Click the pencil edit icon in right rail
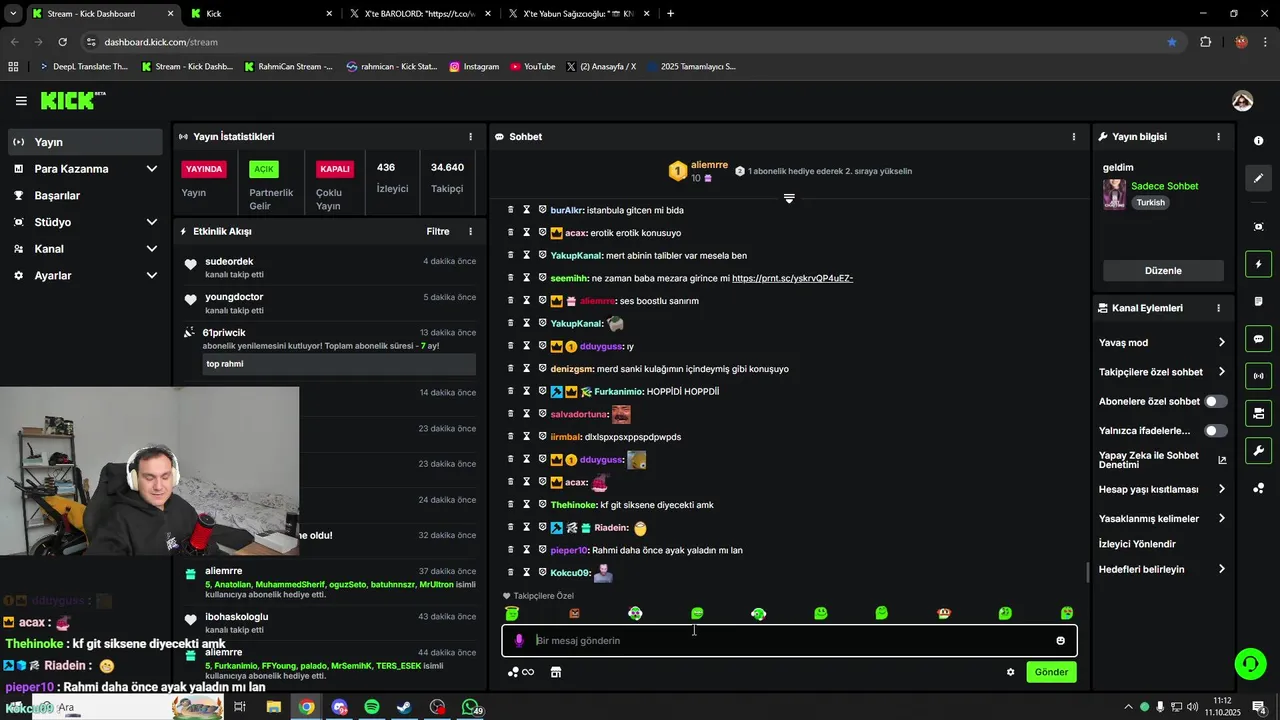This screenshot has height=720, width=1280. point(1259,178)
